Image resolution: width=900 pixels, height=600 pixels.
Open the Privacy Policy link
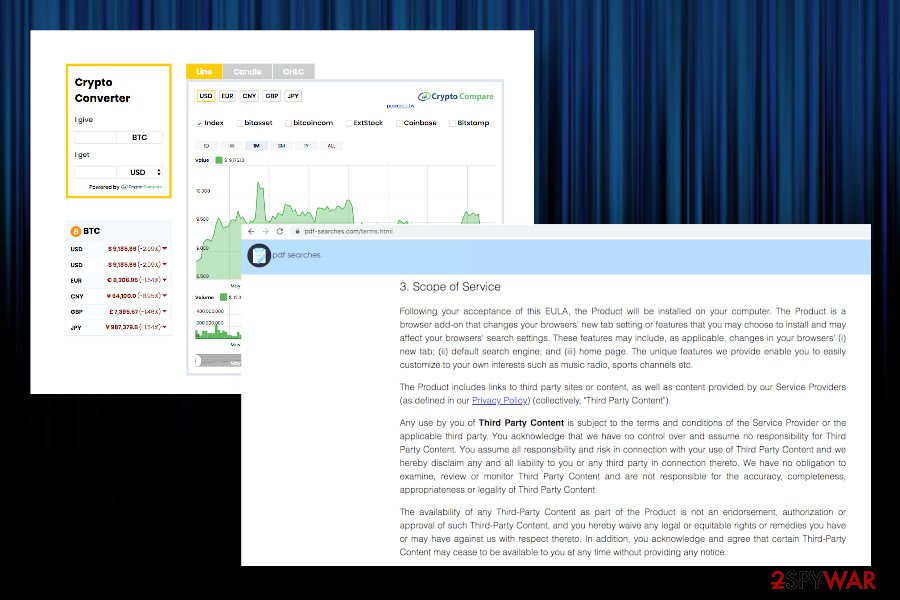[499, 401]
